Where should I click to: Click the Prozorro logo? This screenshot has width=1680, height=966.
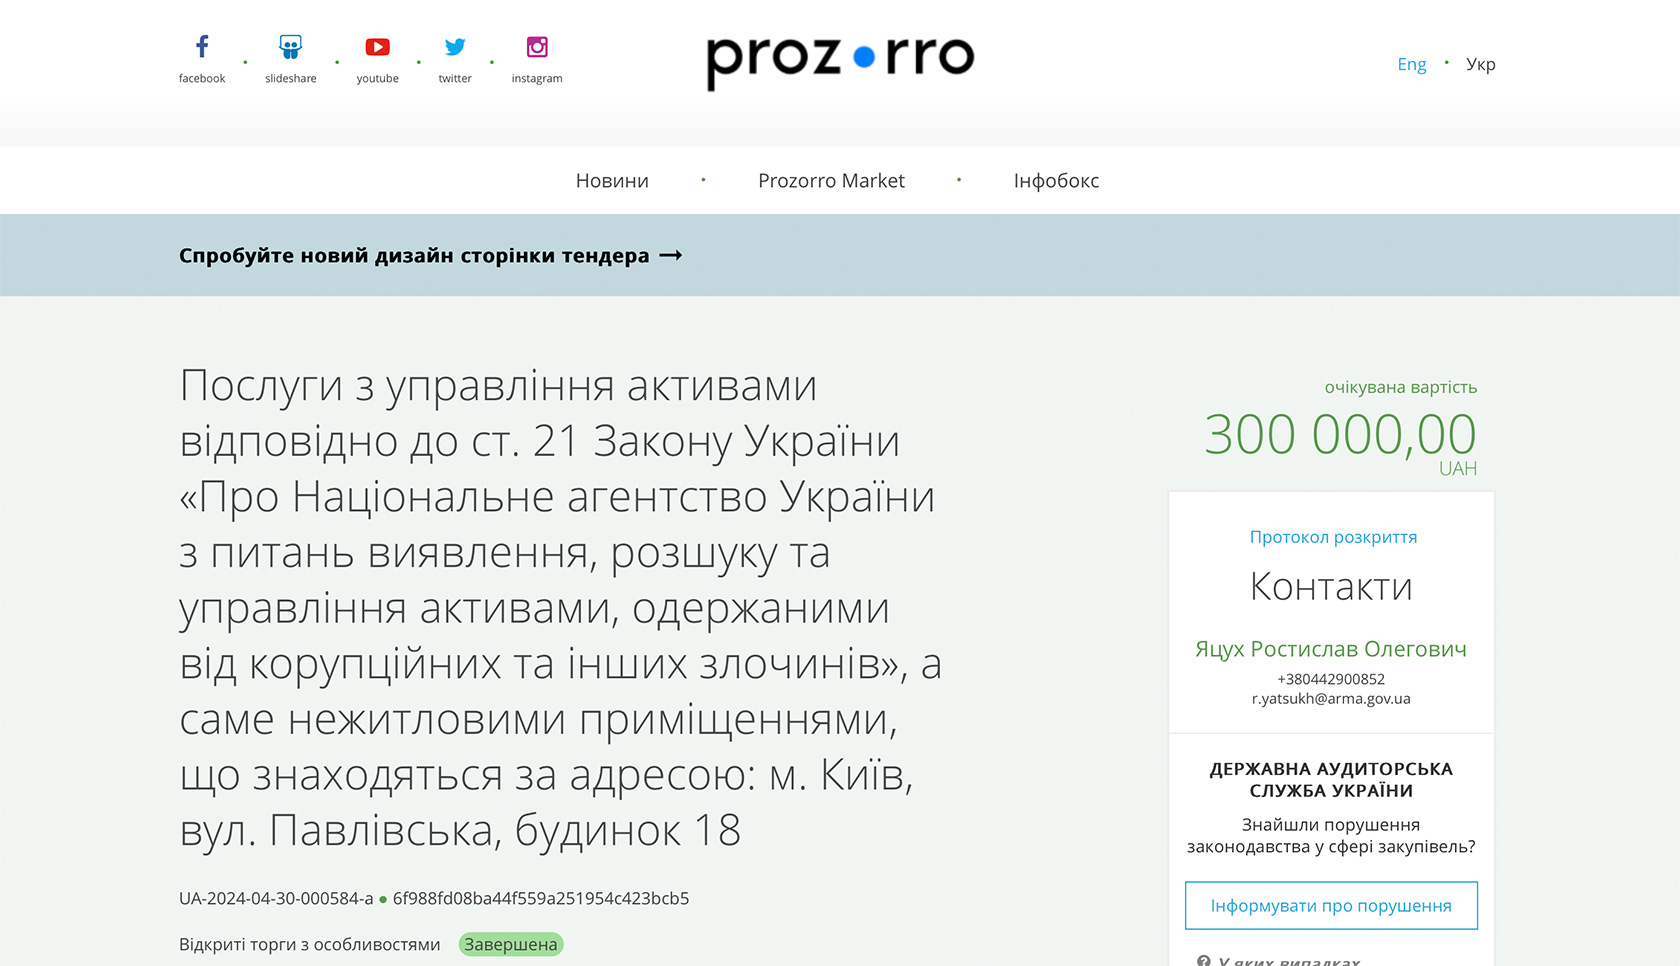tap(840, 60)
